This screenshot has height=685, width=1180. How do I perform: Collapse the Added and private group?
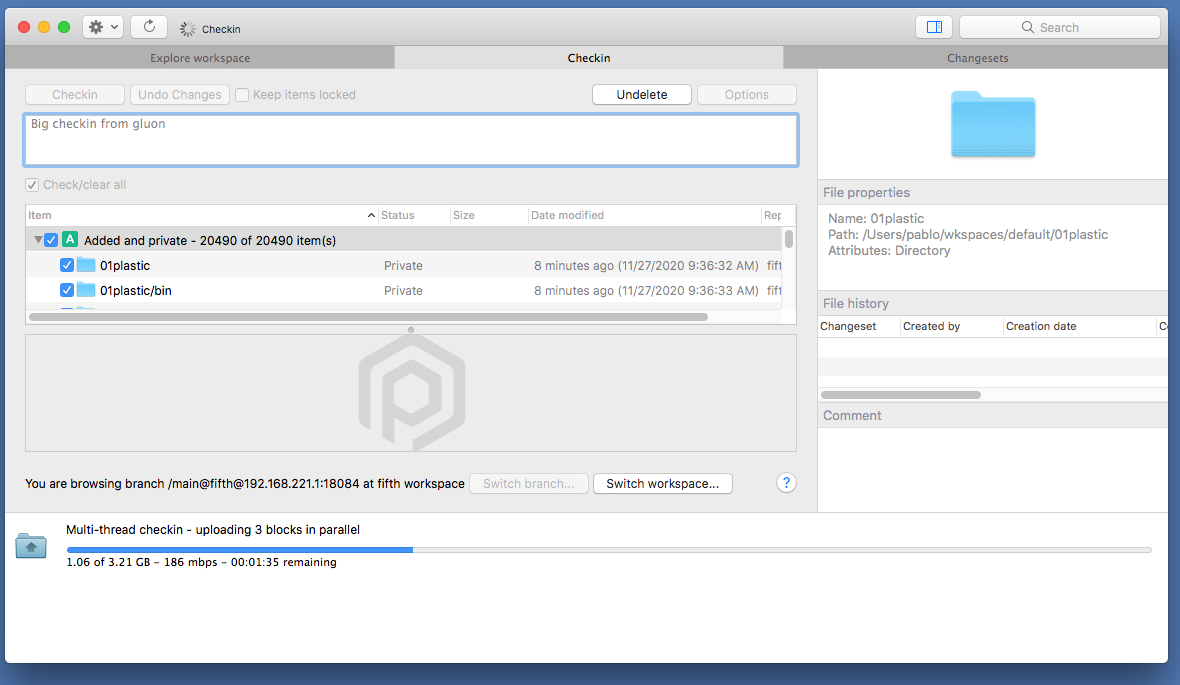point(37,239)
